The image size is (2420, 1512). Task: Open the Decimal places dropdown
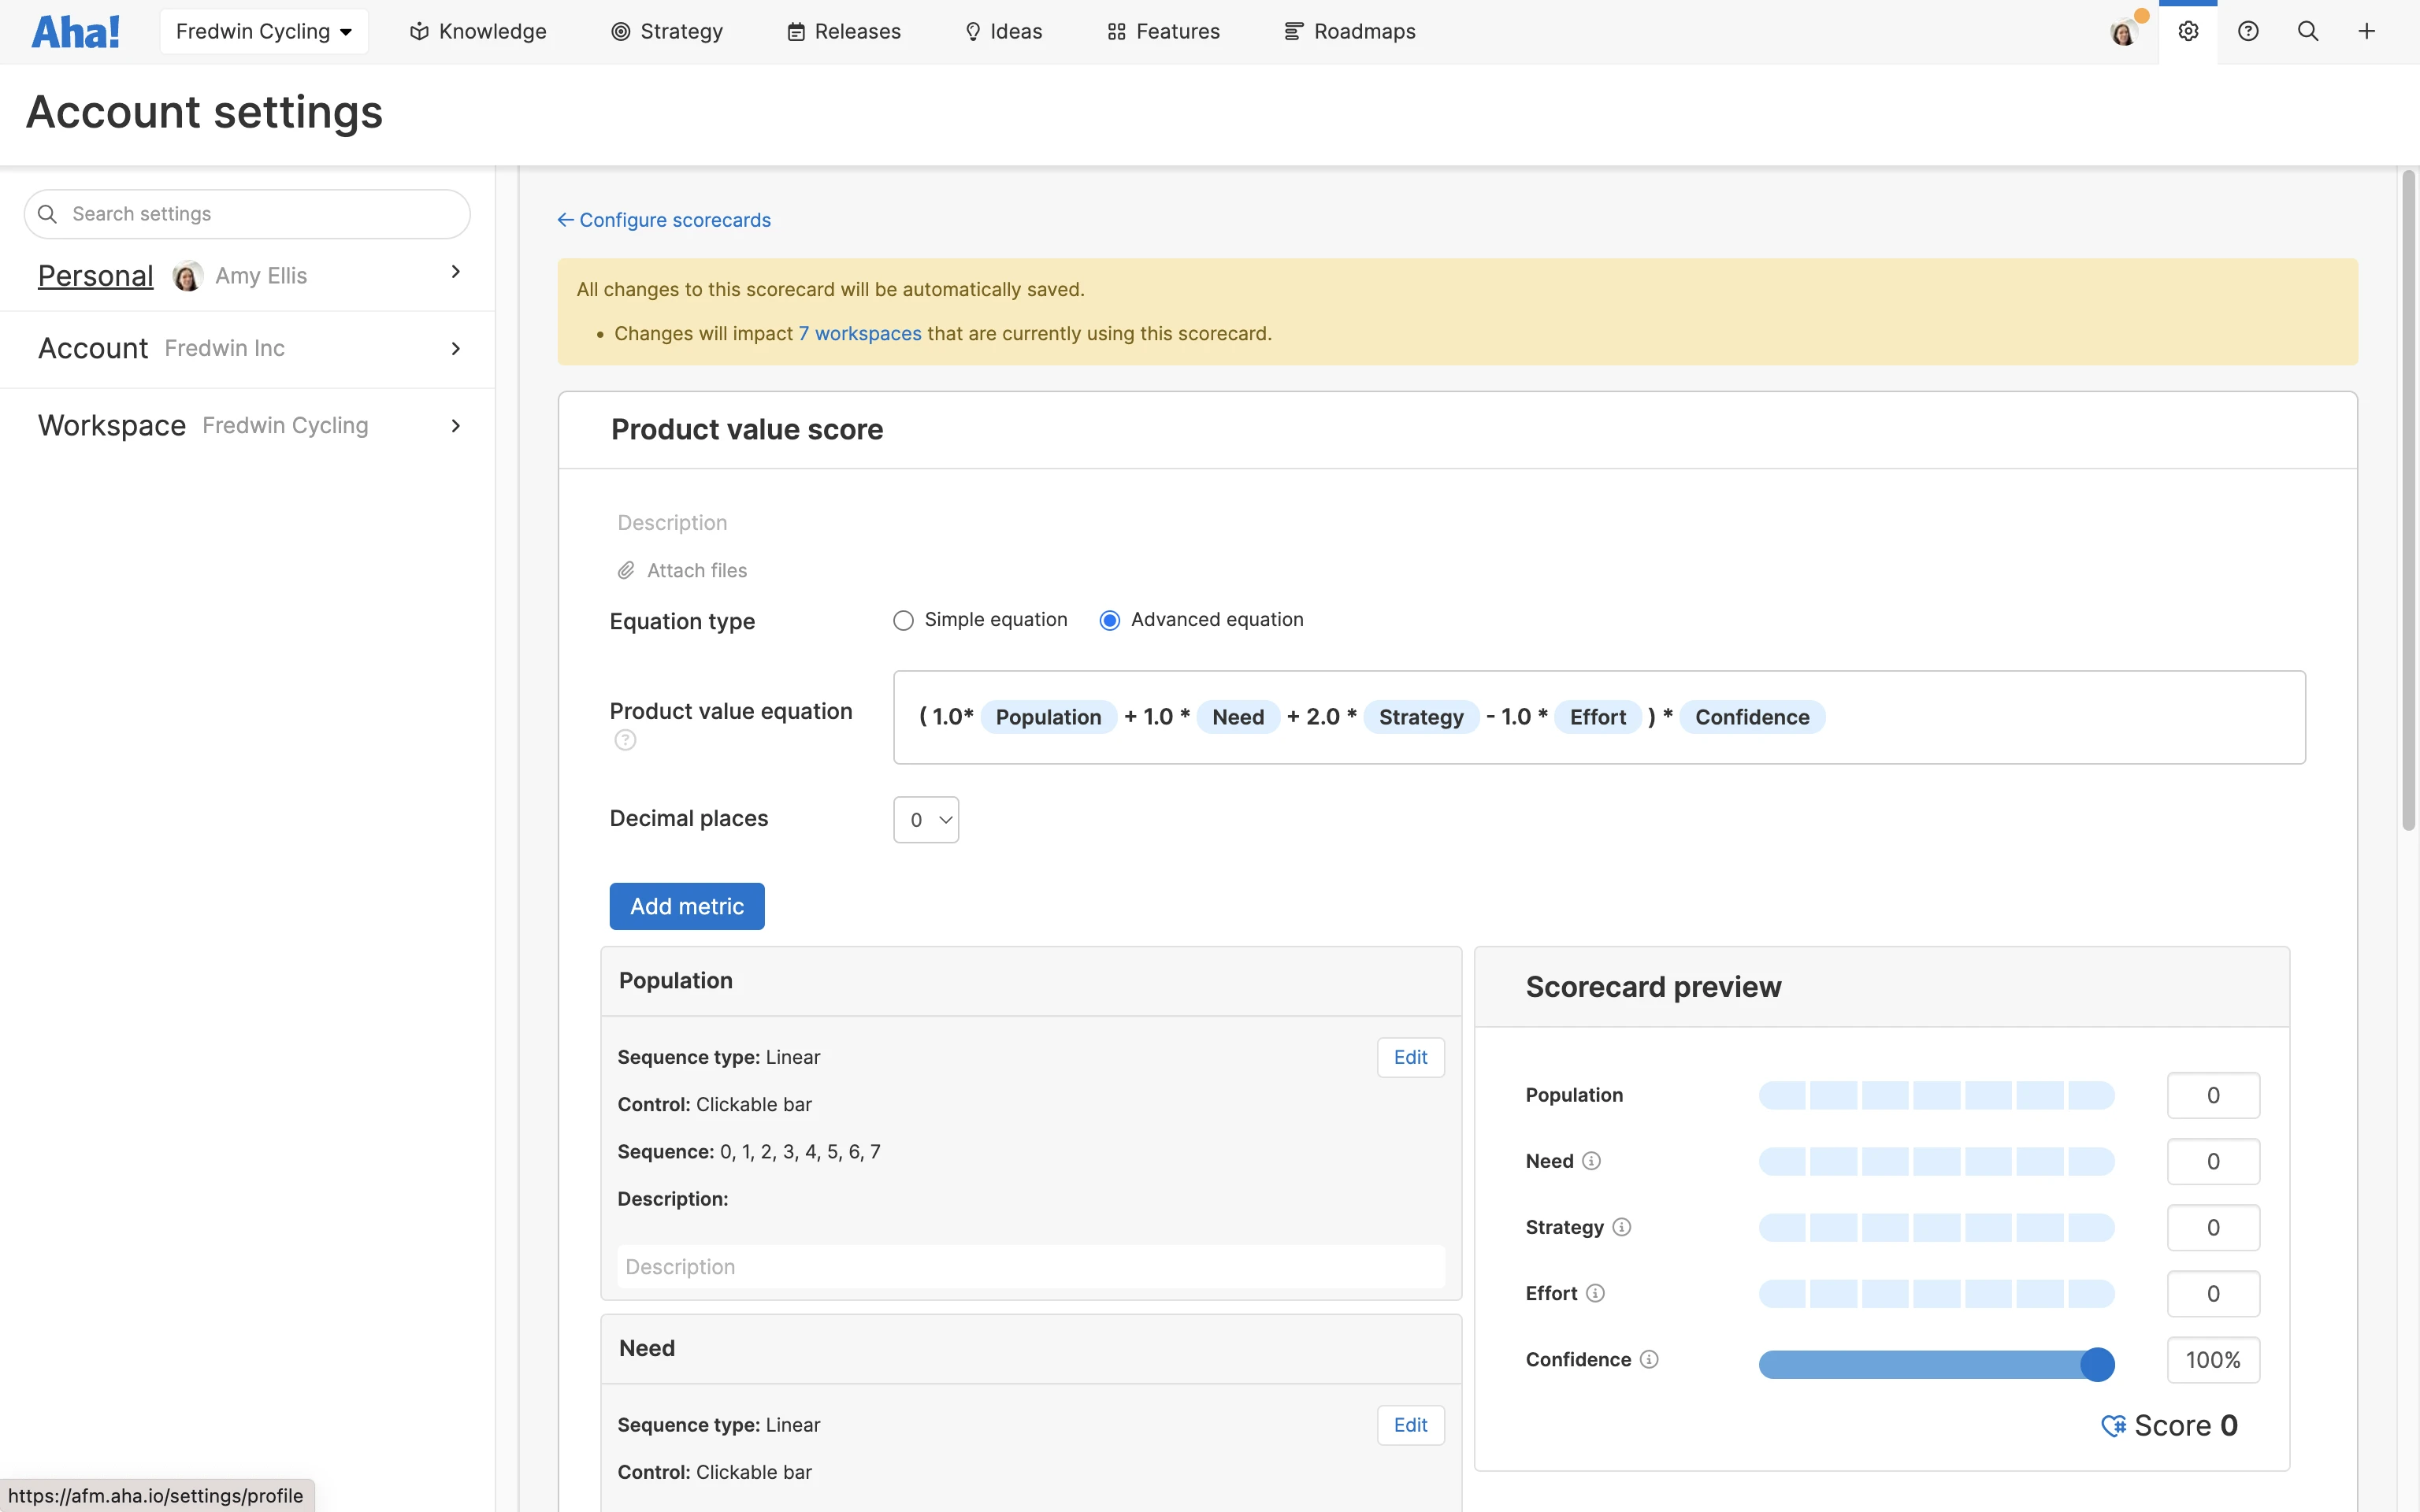click(925, 818)
